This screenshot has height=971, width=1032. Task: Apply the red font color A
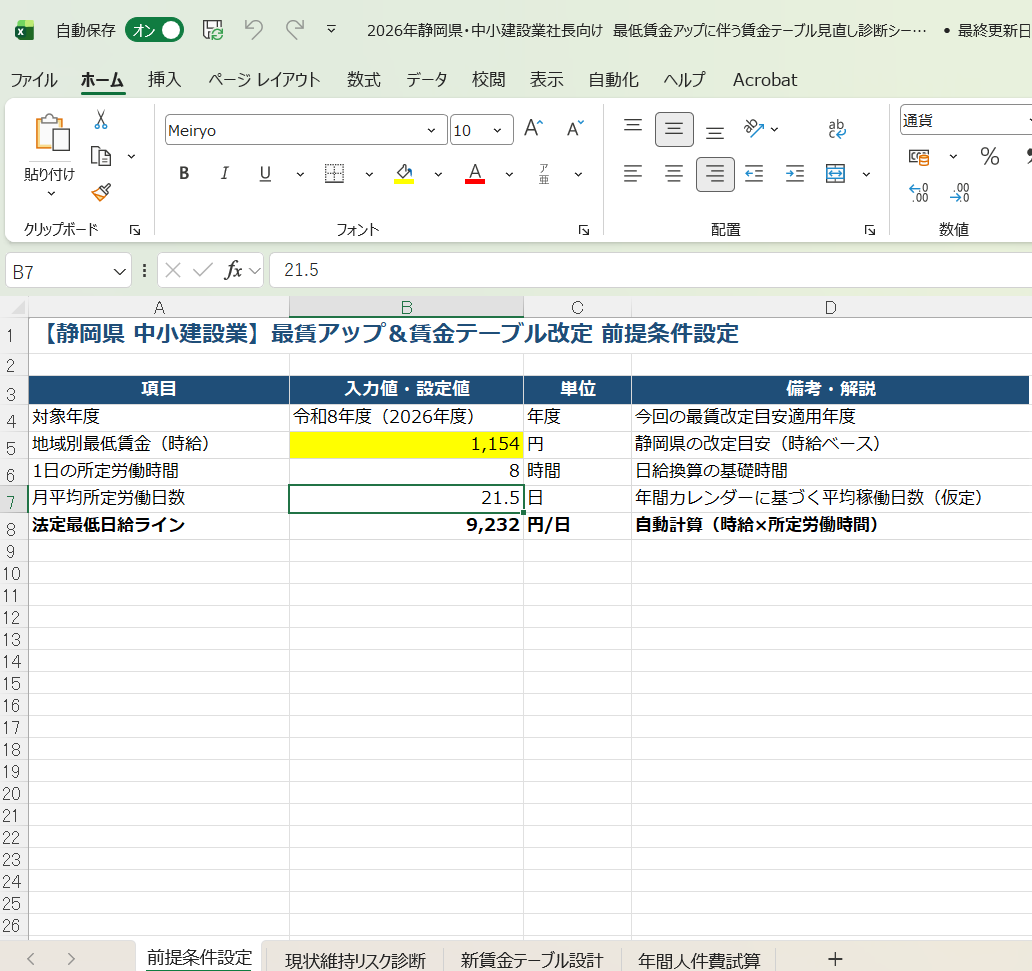[475, 174]
